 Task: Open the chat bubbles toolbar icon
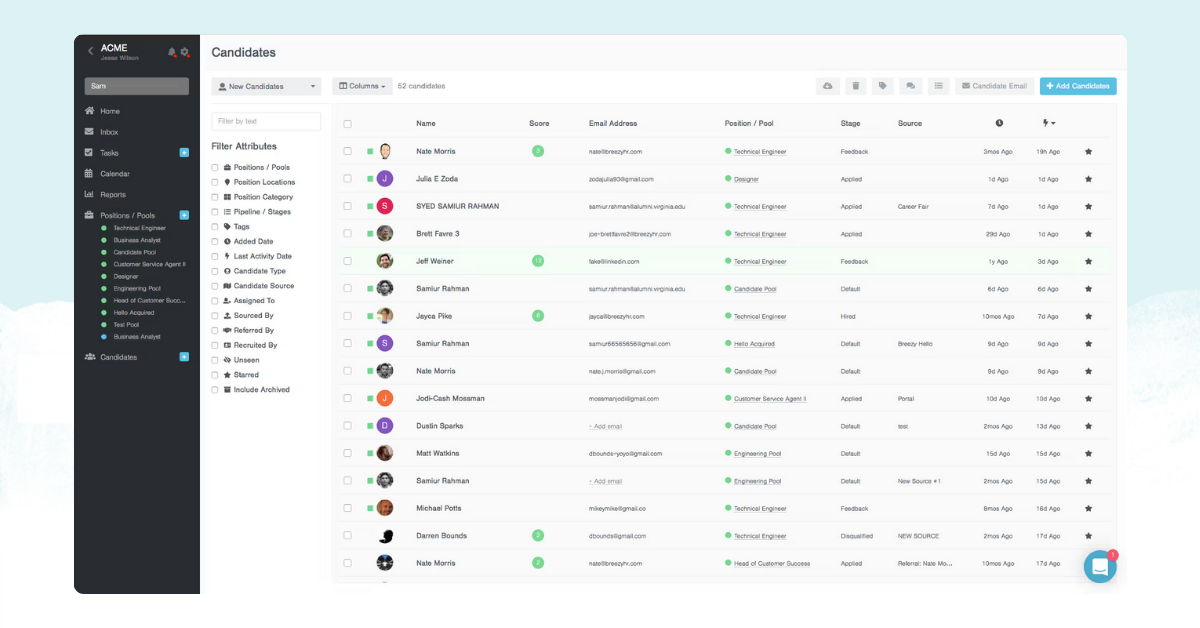tap(910, 86)
